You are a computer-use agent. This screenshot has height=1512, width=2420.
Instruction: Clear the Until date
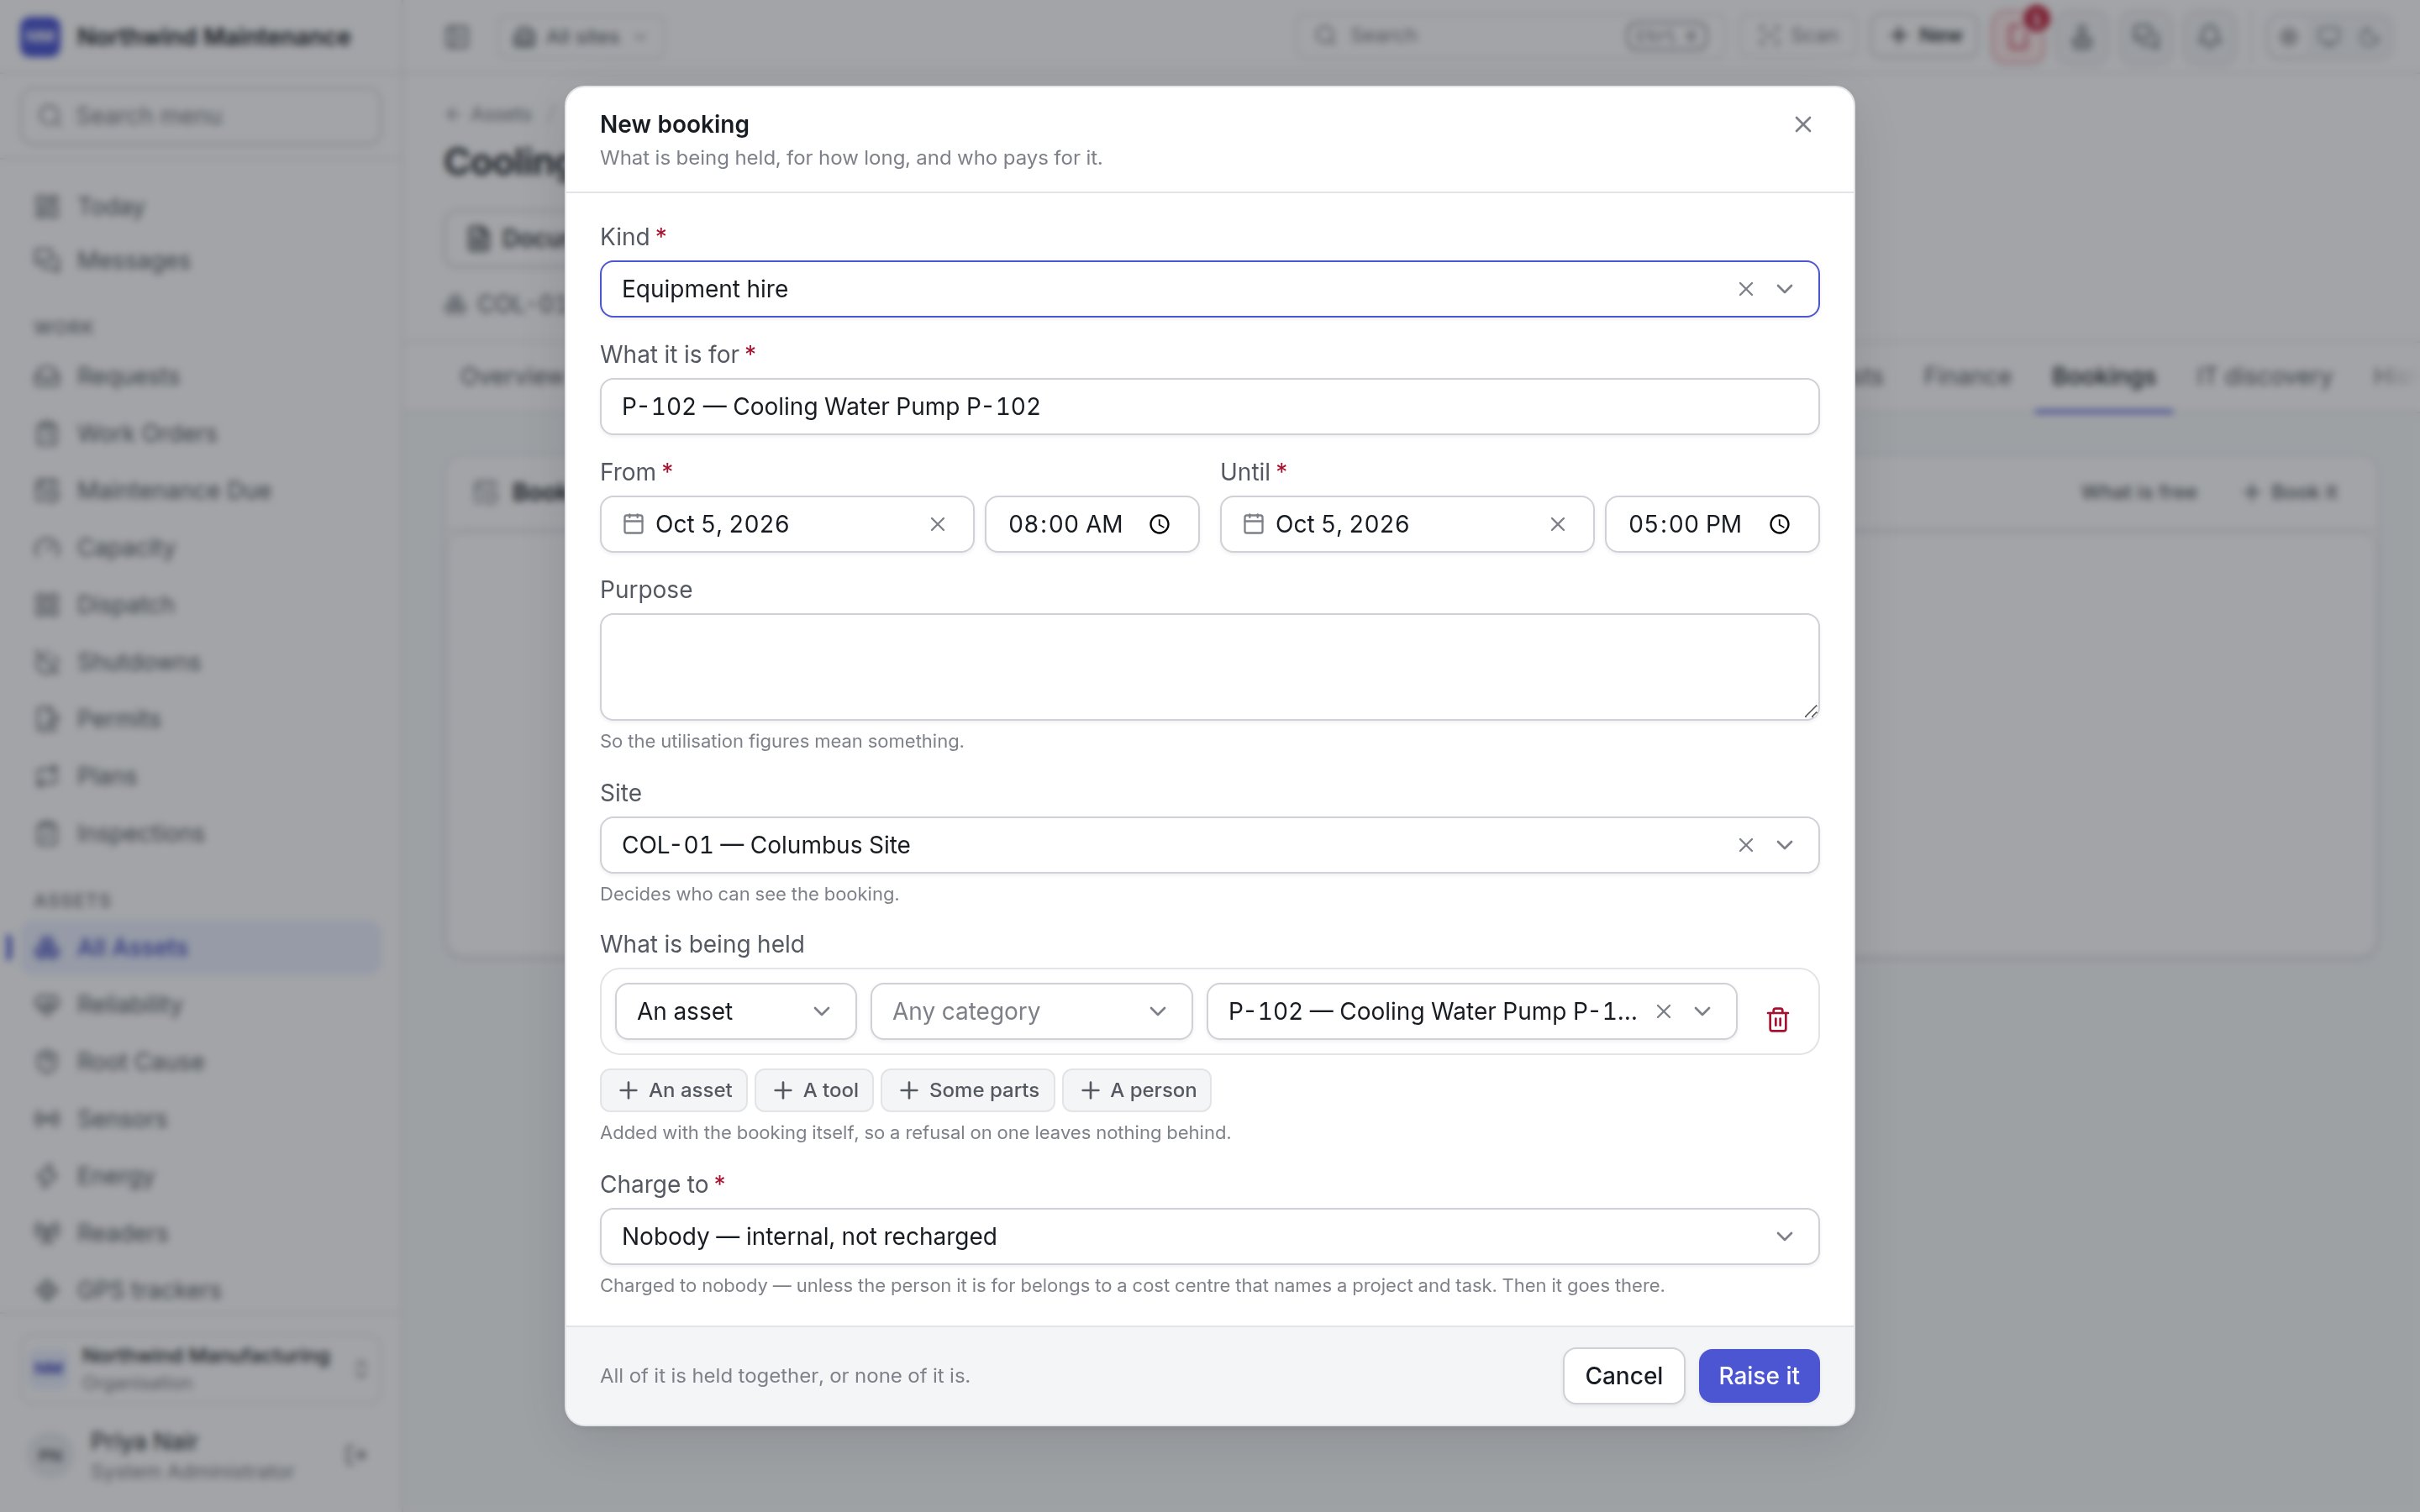pos(1557,524)
